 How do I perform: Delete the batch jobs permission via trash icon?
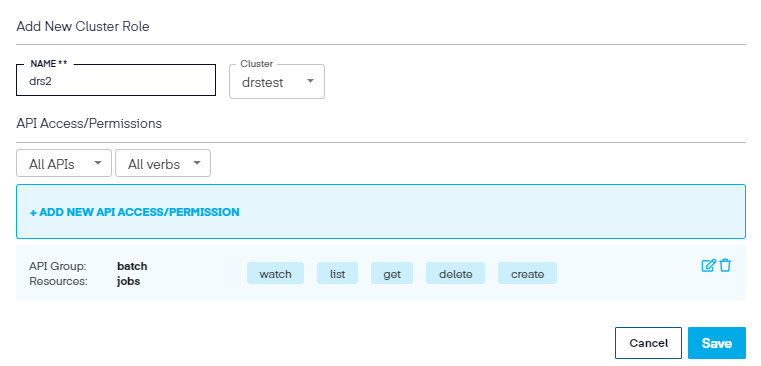725,266
